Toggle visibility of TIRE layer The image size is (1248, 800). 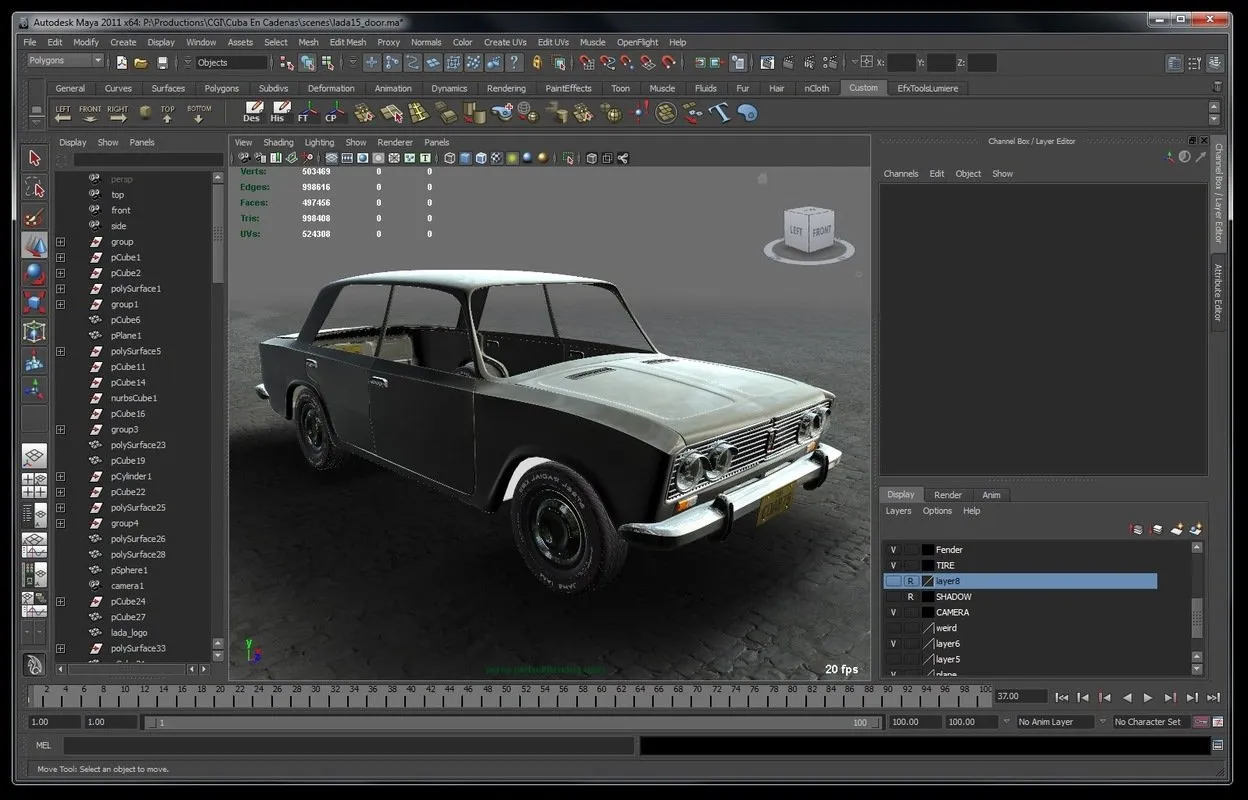tap(893, 565)
